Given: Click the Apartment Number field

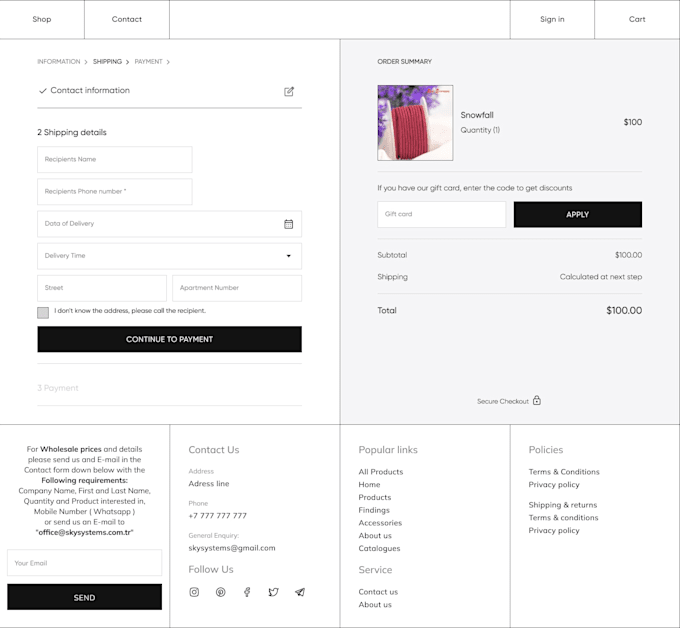Looking at the screenshot, I should point(237,288).
